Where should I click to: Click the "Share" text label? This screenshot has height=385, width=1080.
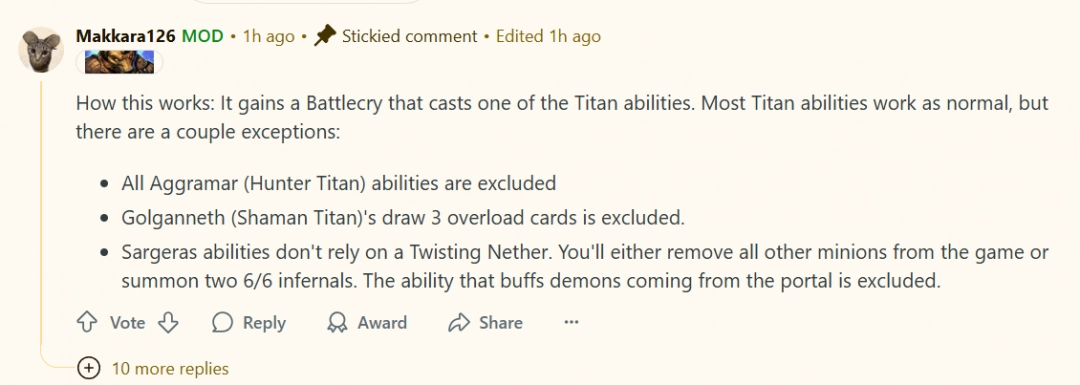(x=501, y=322)
